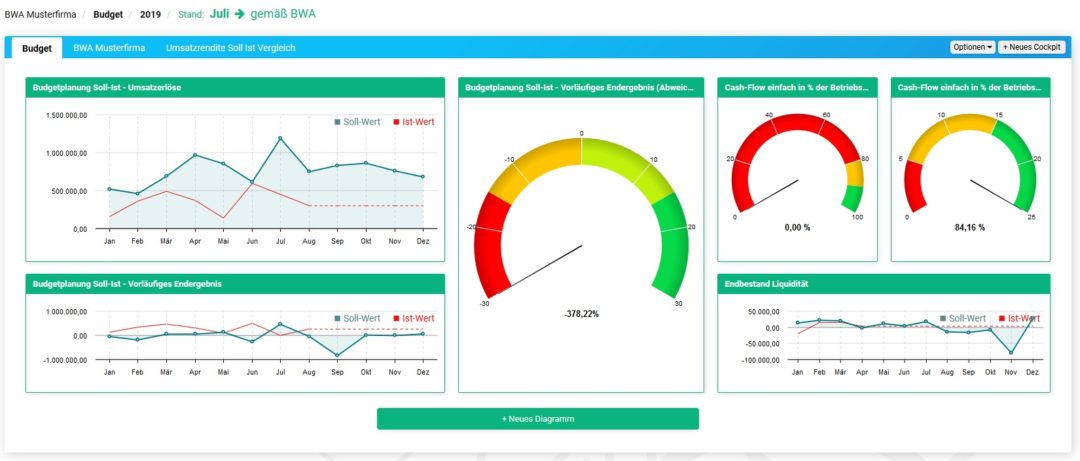Image resolution: width=1080 pixels, height=461 pixels.
Task: Open the Optionen dropdown menu
Action: [972, 47]
